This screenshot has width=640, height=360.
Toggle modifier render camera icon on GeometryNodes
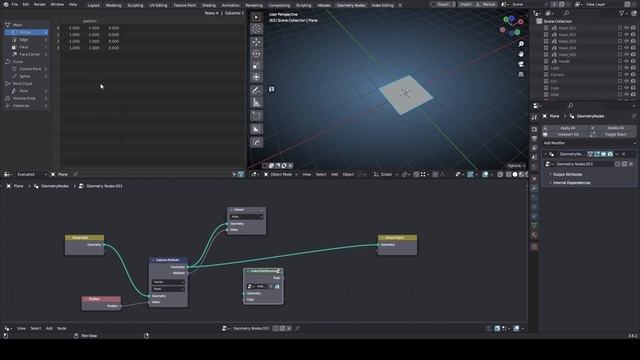610,154
